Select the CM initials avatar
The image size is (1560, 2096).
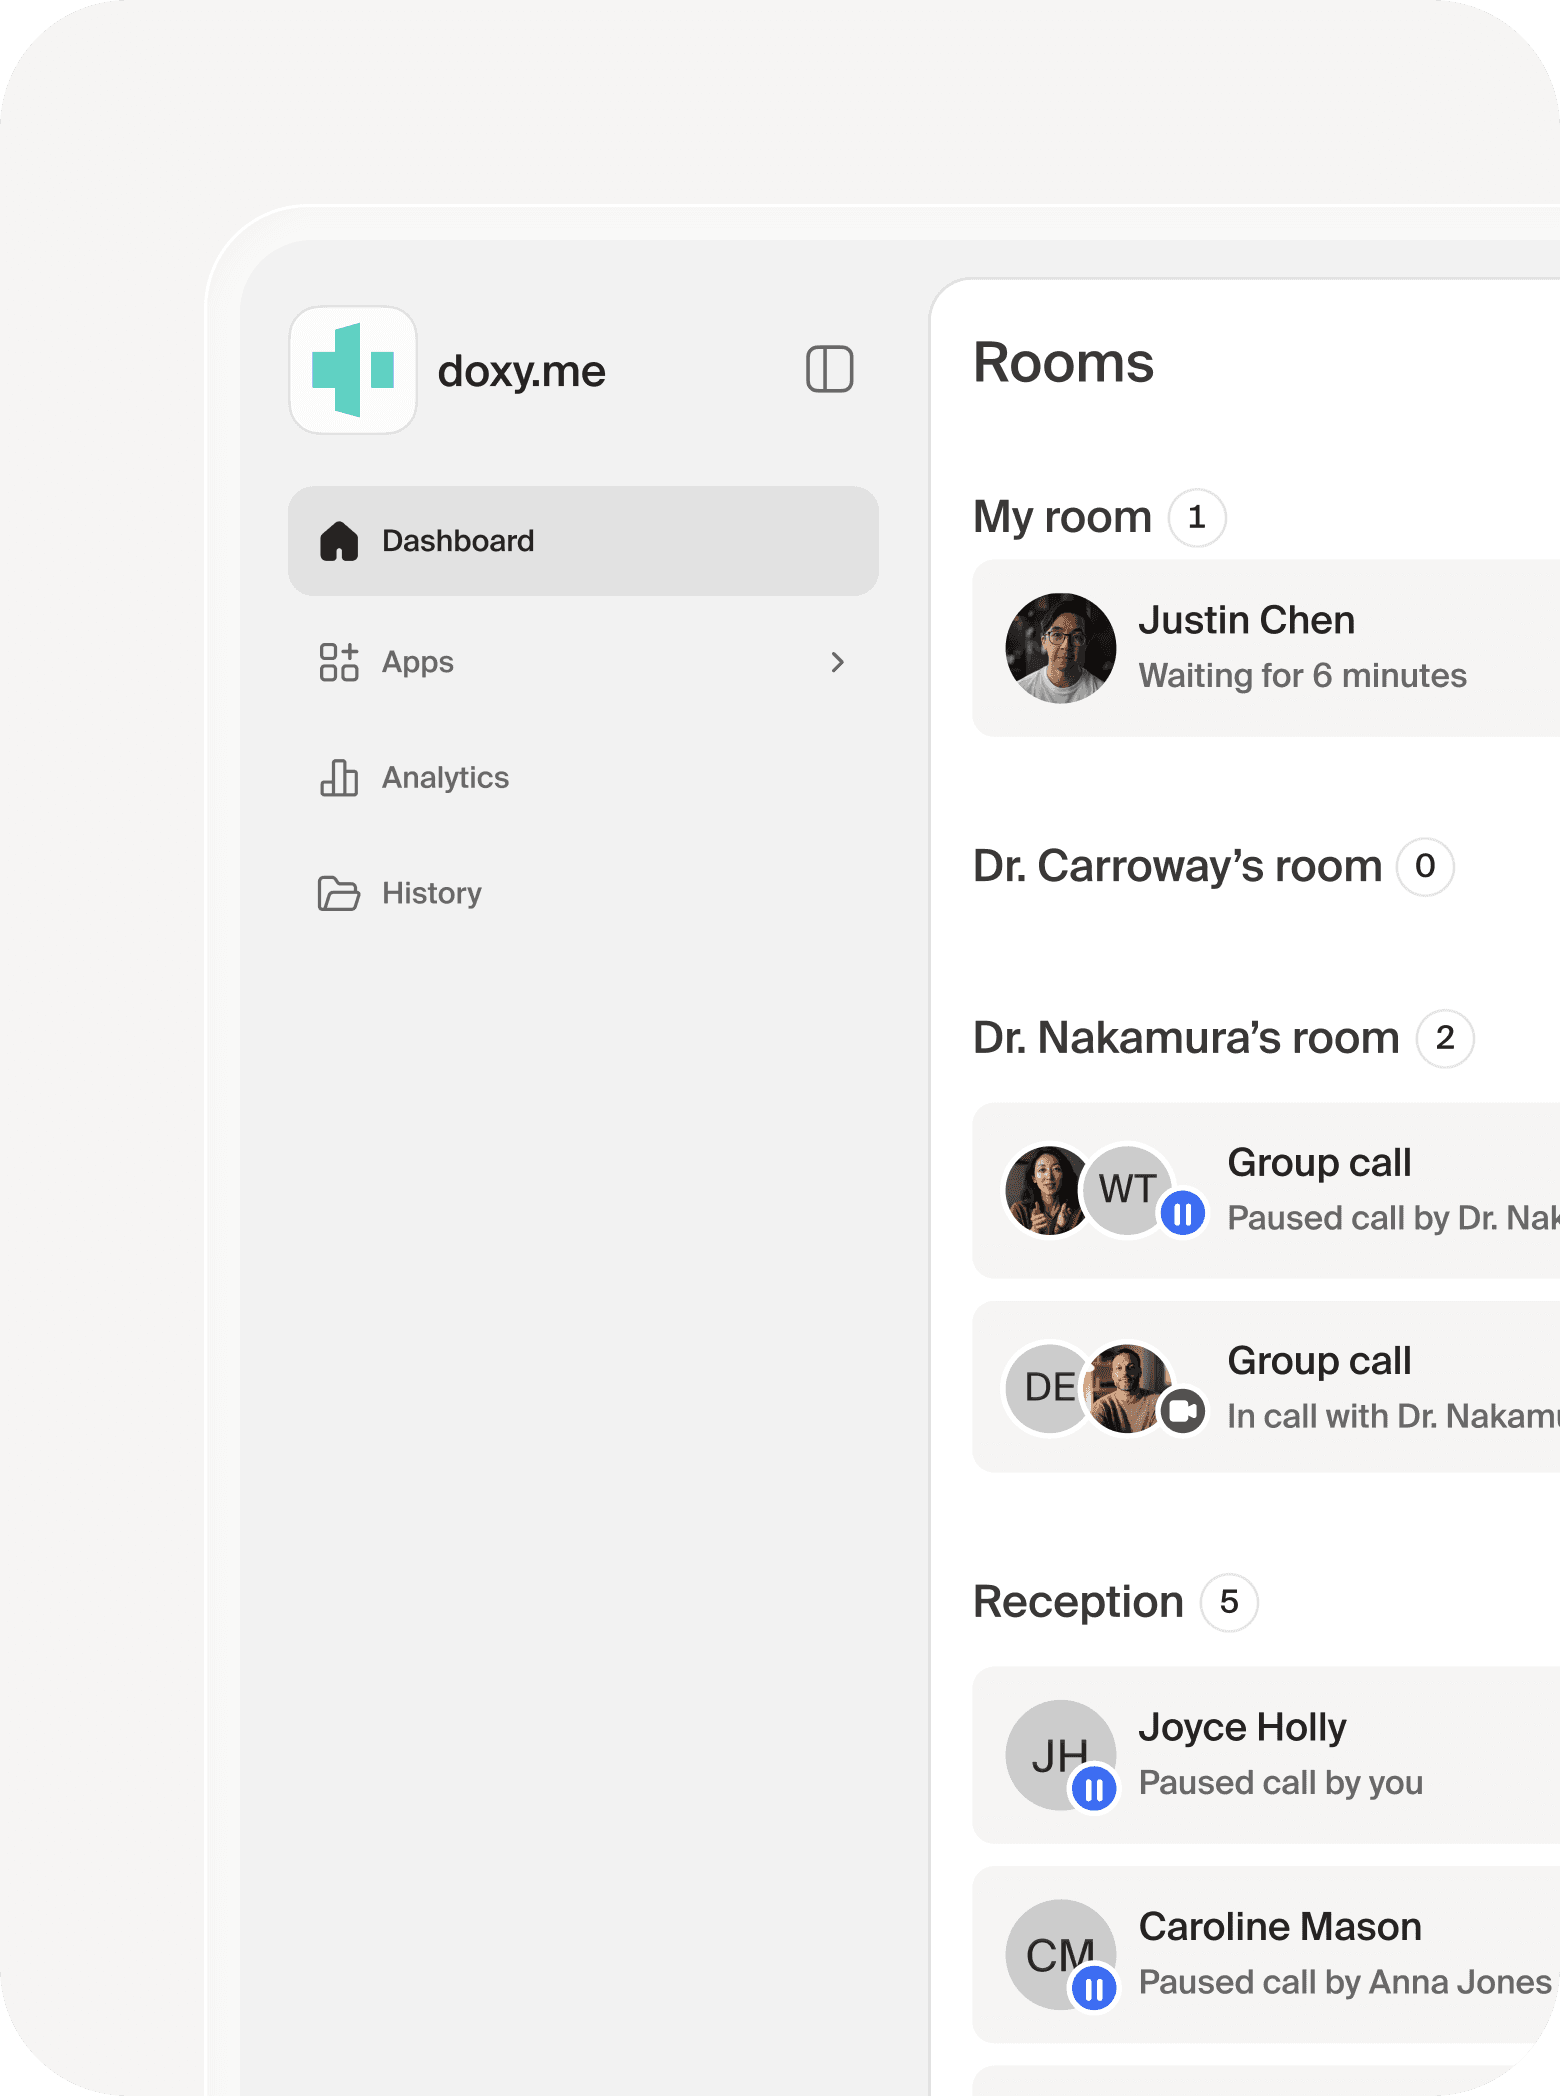[1061, 1954]
